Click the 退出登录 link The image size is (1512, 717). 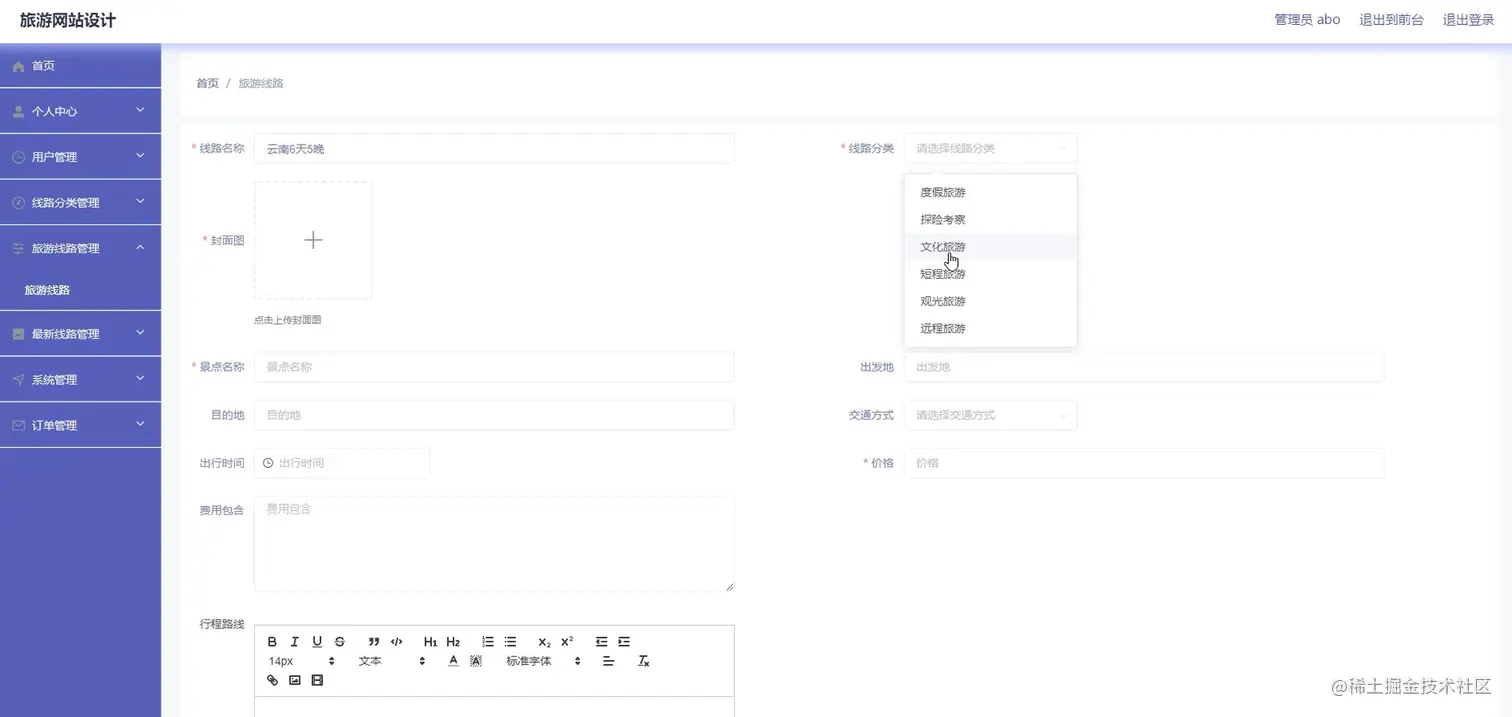pyautogui.click(x=1467, y=18)
